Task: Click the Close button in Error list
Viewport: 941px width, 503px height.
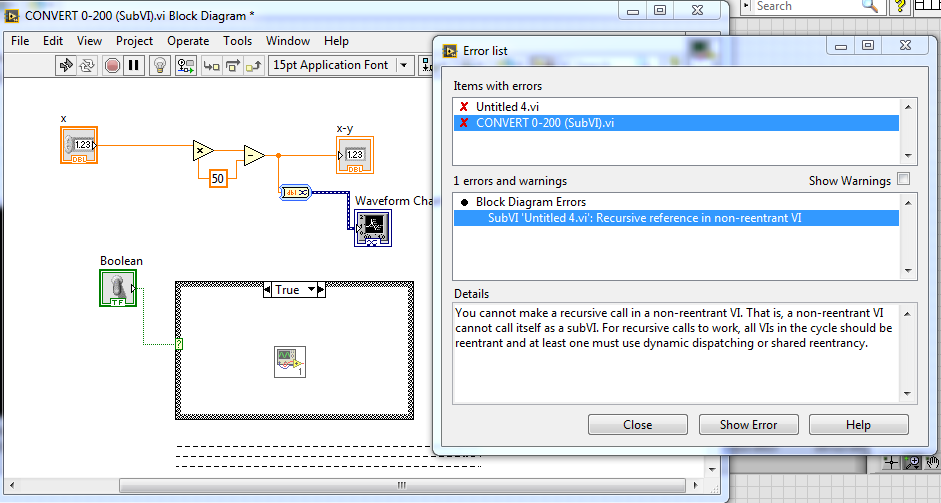Action: pyautogui.click(x=637, y=424)
